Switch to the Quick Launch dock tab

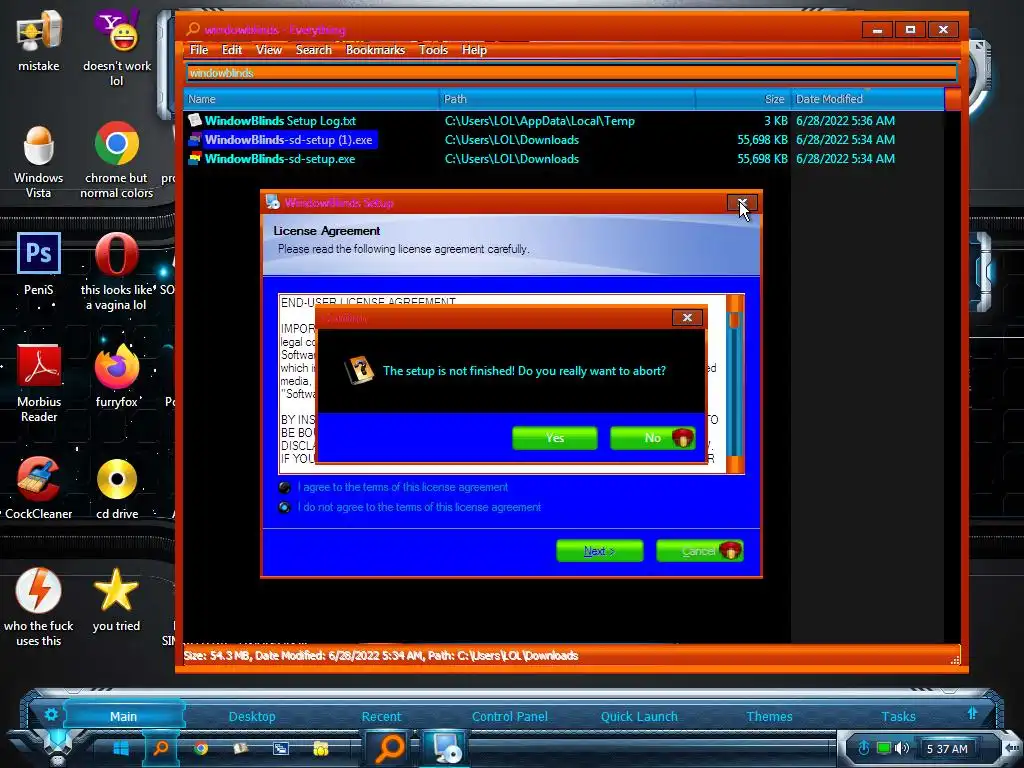[x=639, y=716]
